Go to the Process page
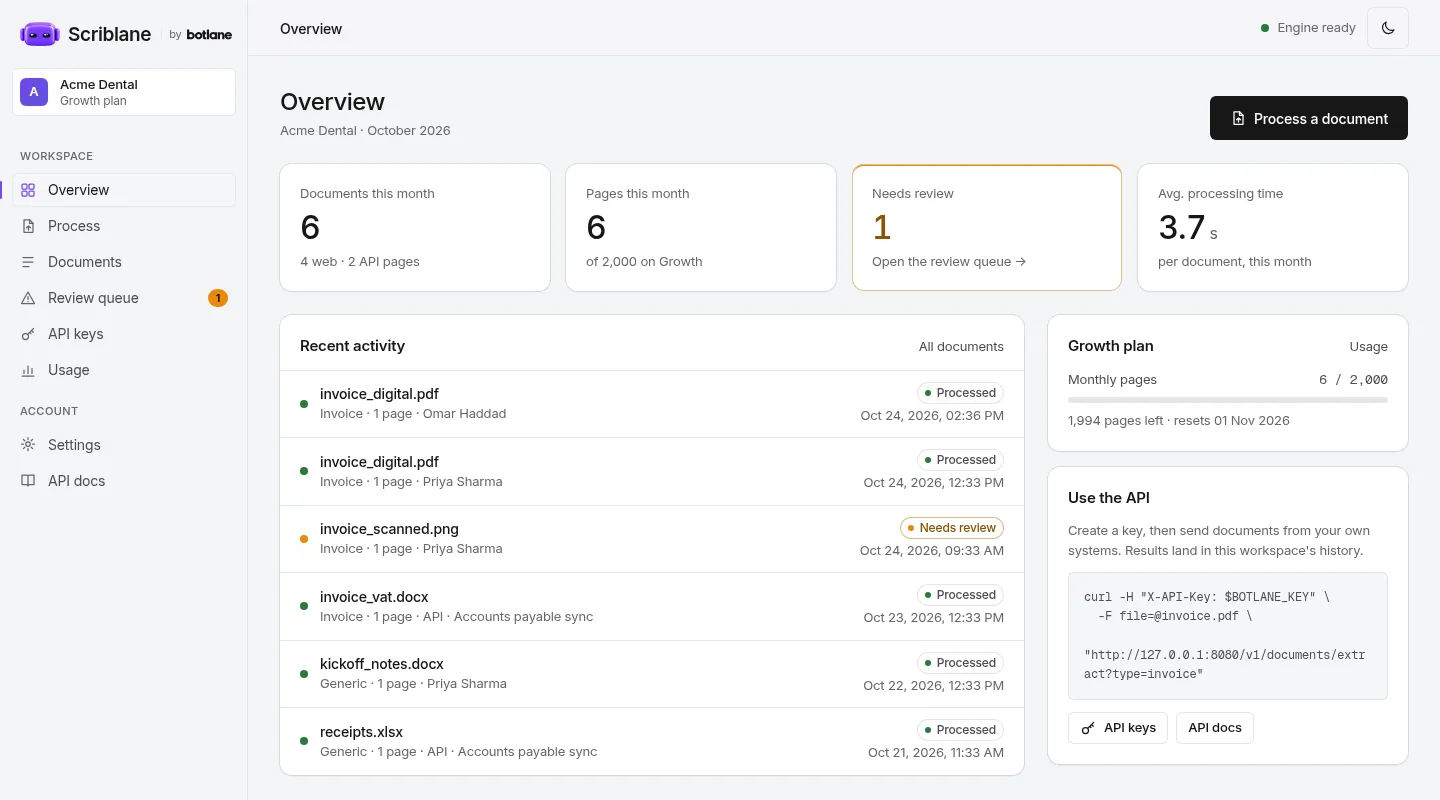Screen dimensions: 1440x800 point(124,226)
